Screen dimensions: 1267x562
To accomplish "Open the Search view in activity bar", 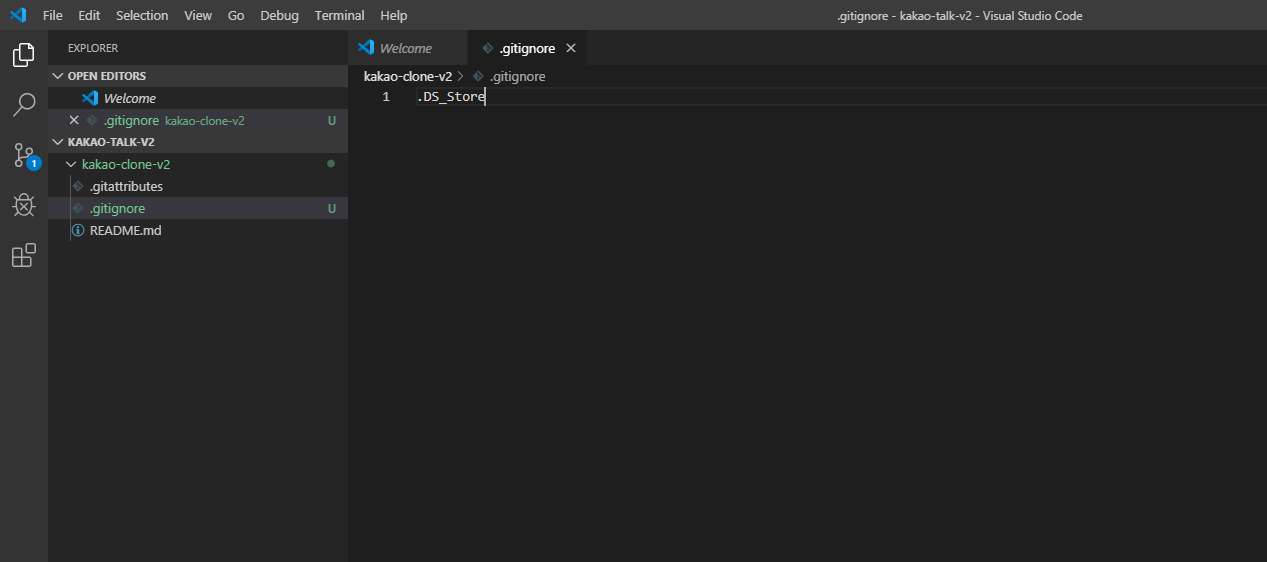I will (x=24, y=104).
